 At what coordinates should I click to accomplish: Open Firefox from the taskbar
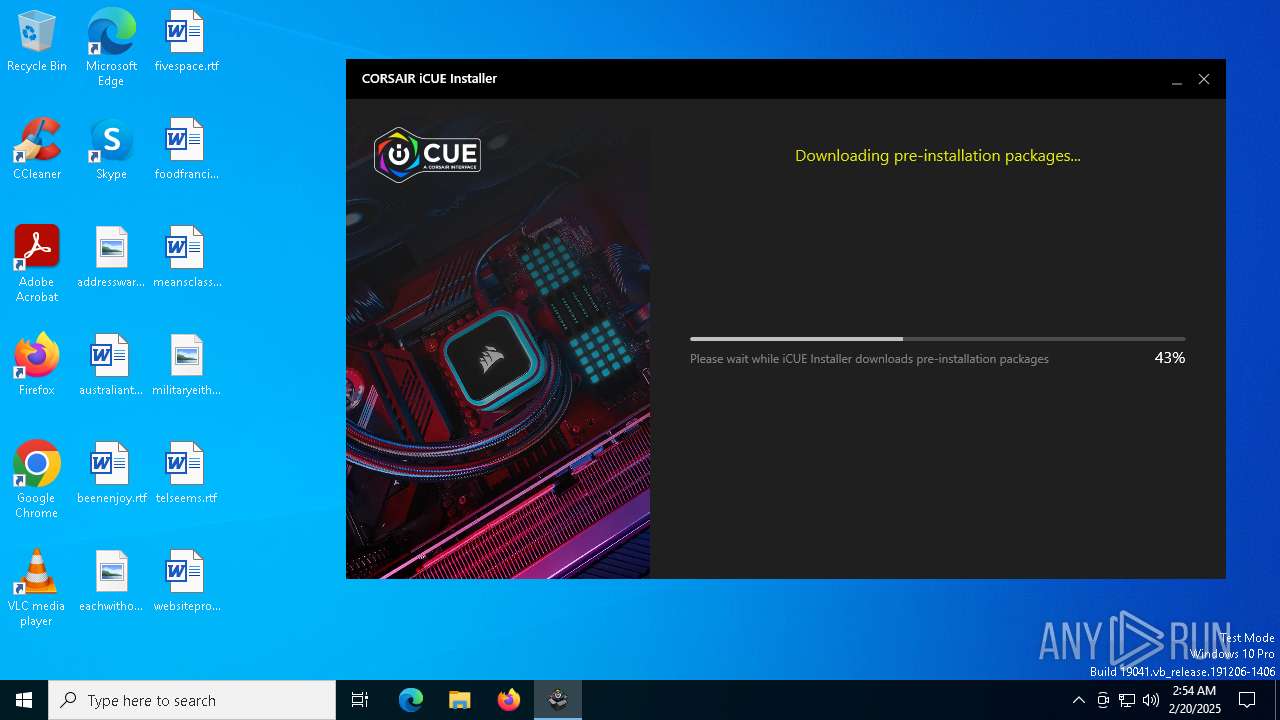(509, 700)
